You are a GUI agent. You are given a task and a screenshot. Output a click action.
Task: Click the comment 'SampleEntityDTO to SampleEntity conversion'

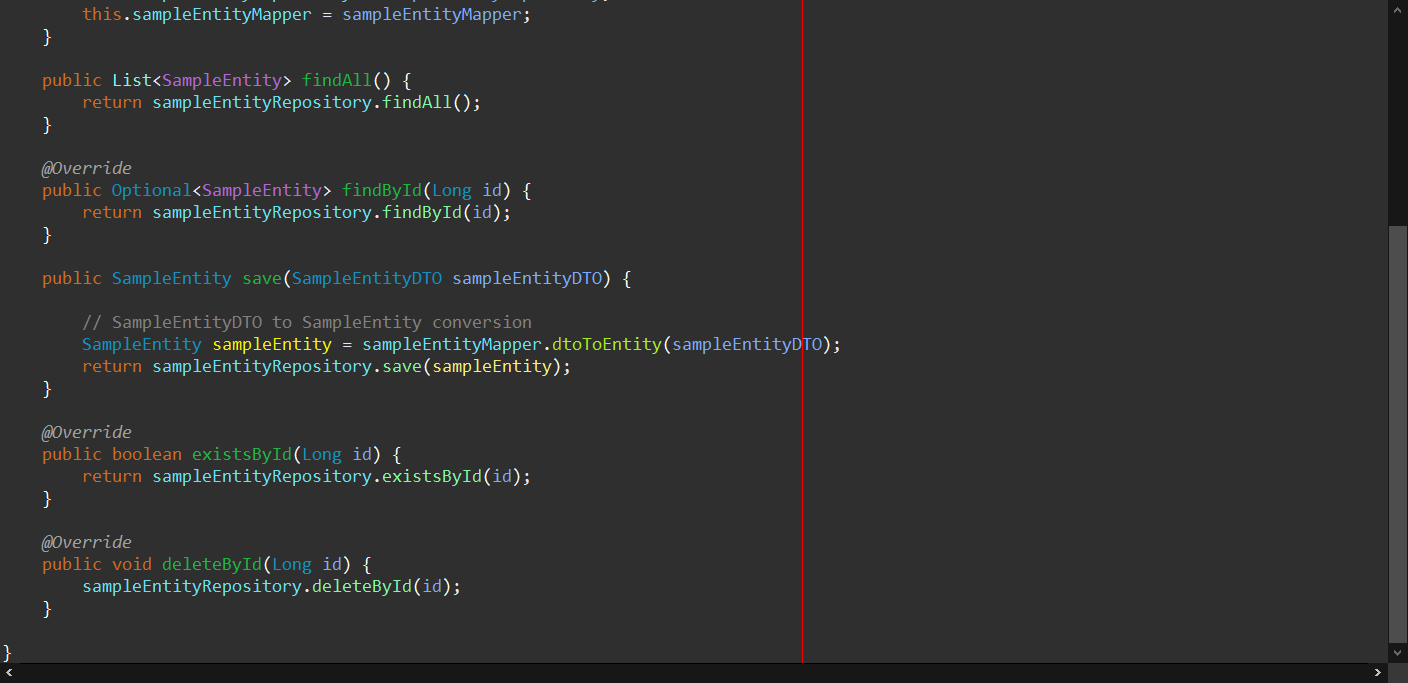[x=307, y=322]
